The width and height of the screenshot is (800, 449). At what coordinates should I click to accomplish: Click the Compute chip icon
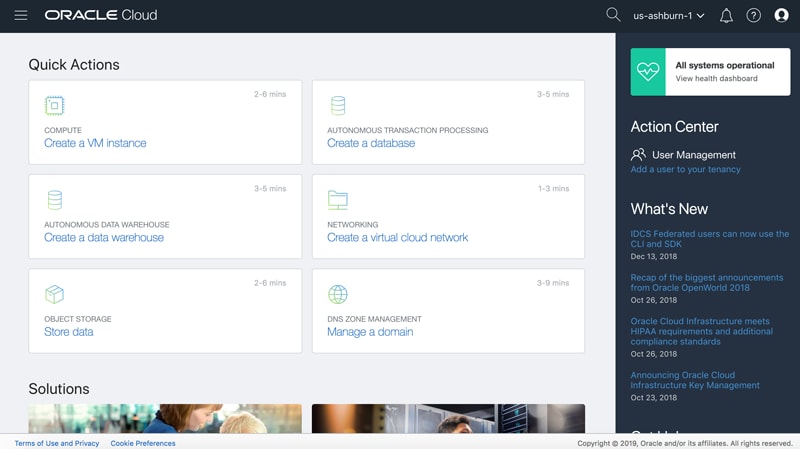coord(54,106)
